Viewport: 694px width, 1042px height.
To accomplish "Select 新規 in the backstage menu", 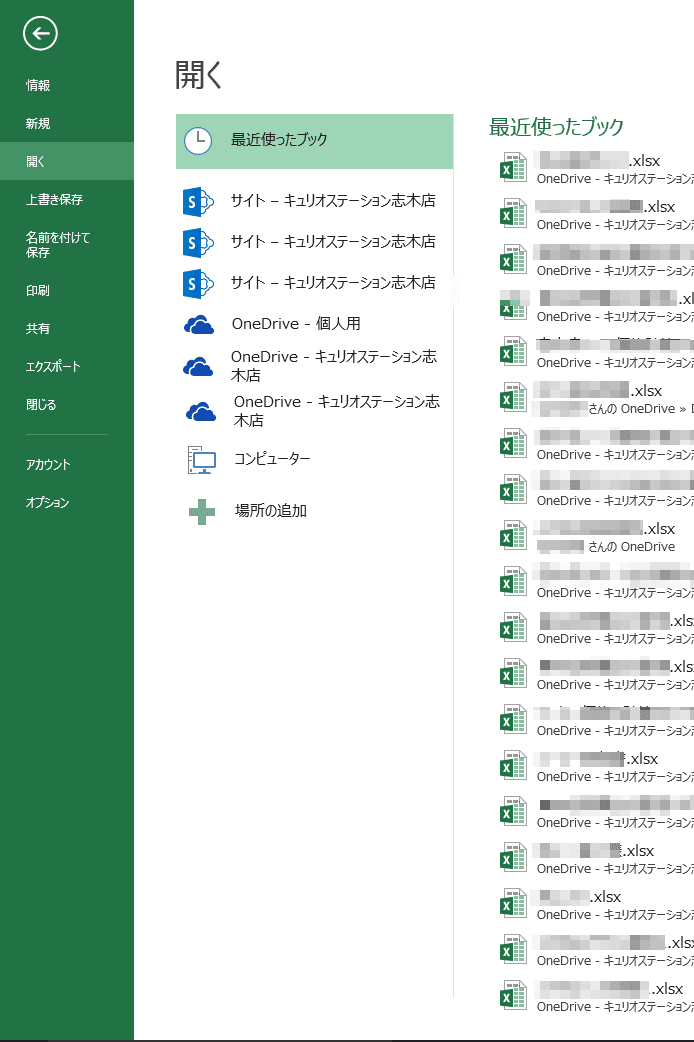I will tap(66, 124).
